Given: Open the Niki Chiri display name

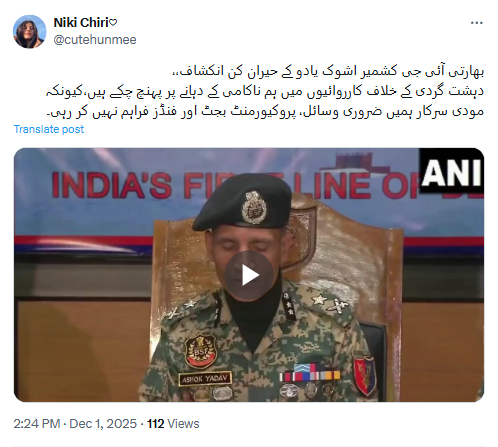Looking at the screenshot, I should pos(81,23).
